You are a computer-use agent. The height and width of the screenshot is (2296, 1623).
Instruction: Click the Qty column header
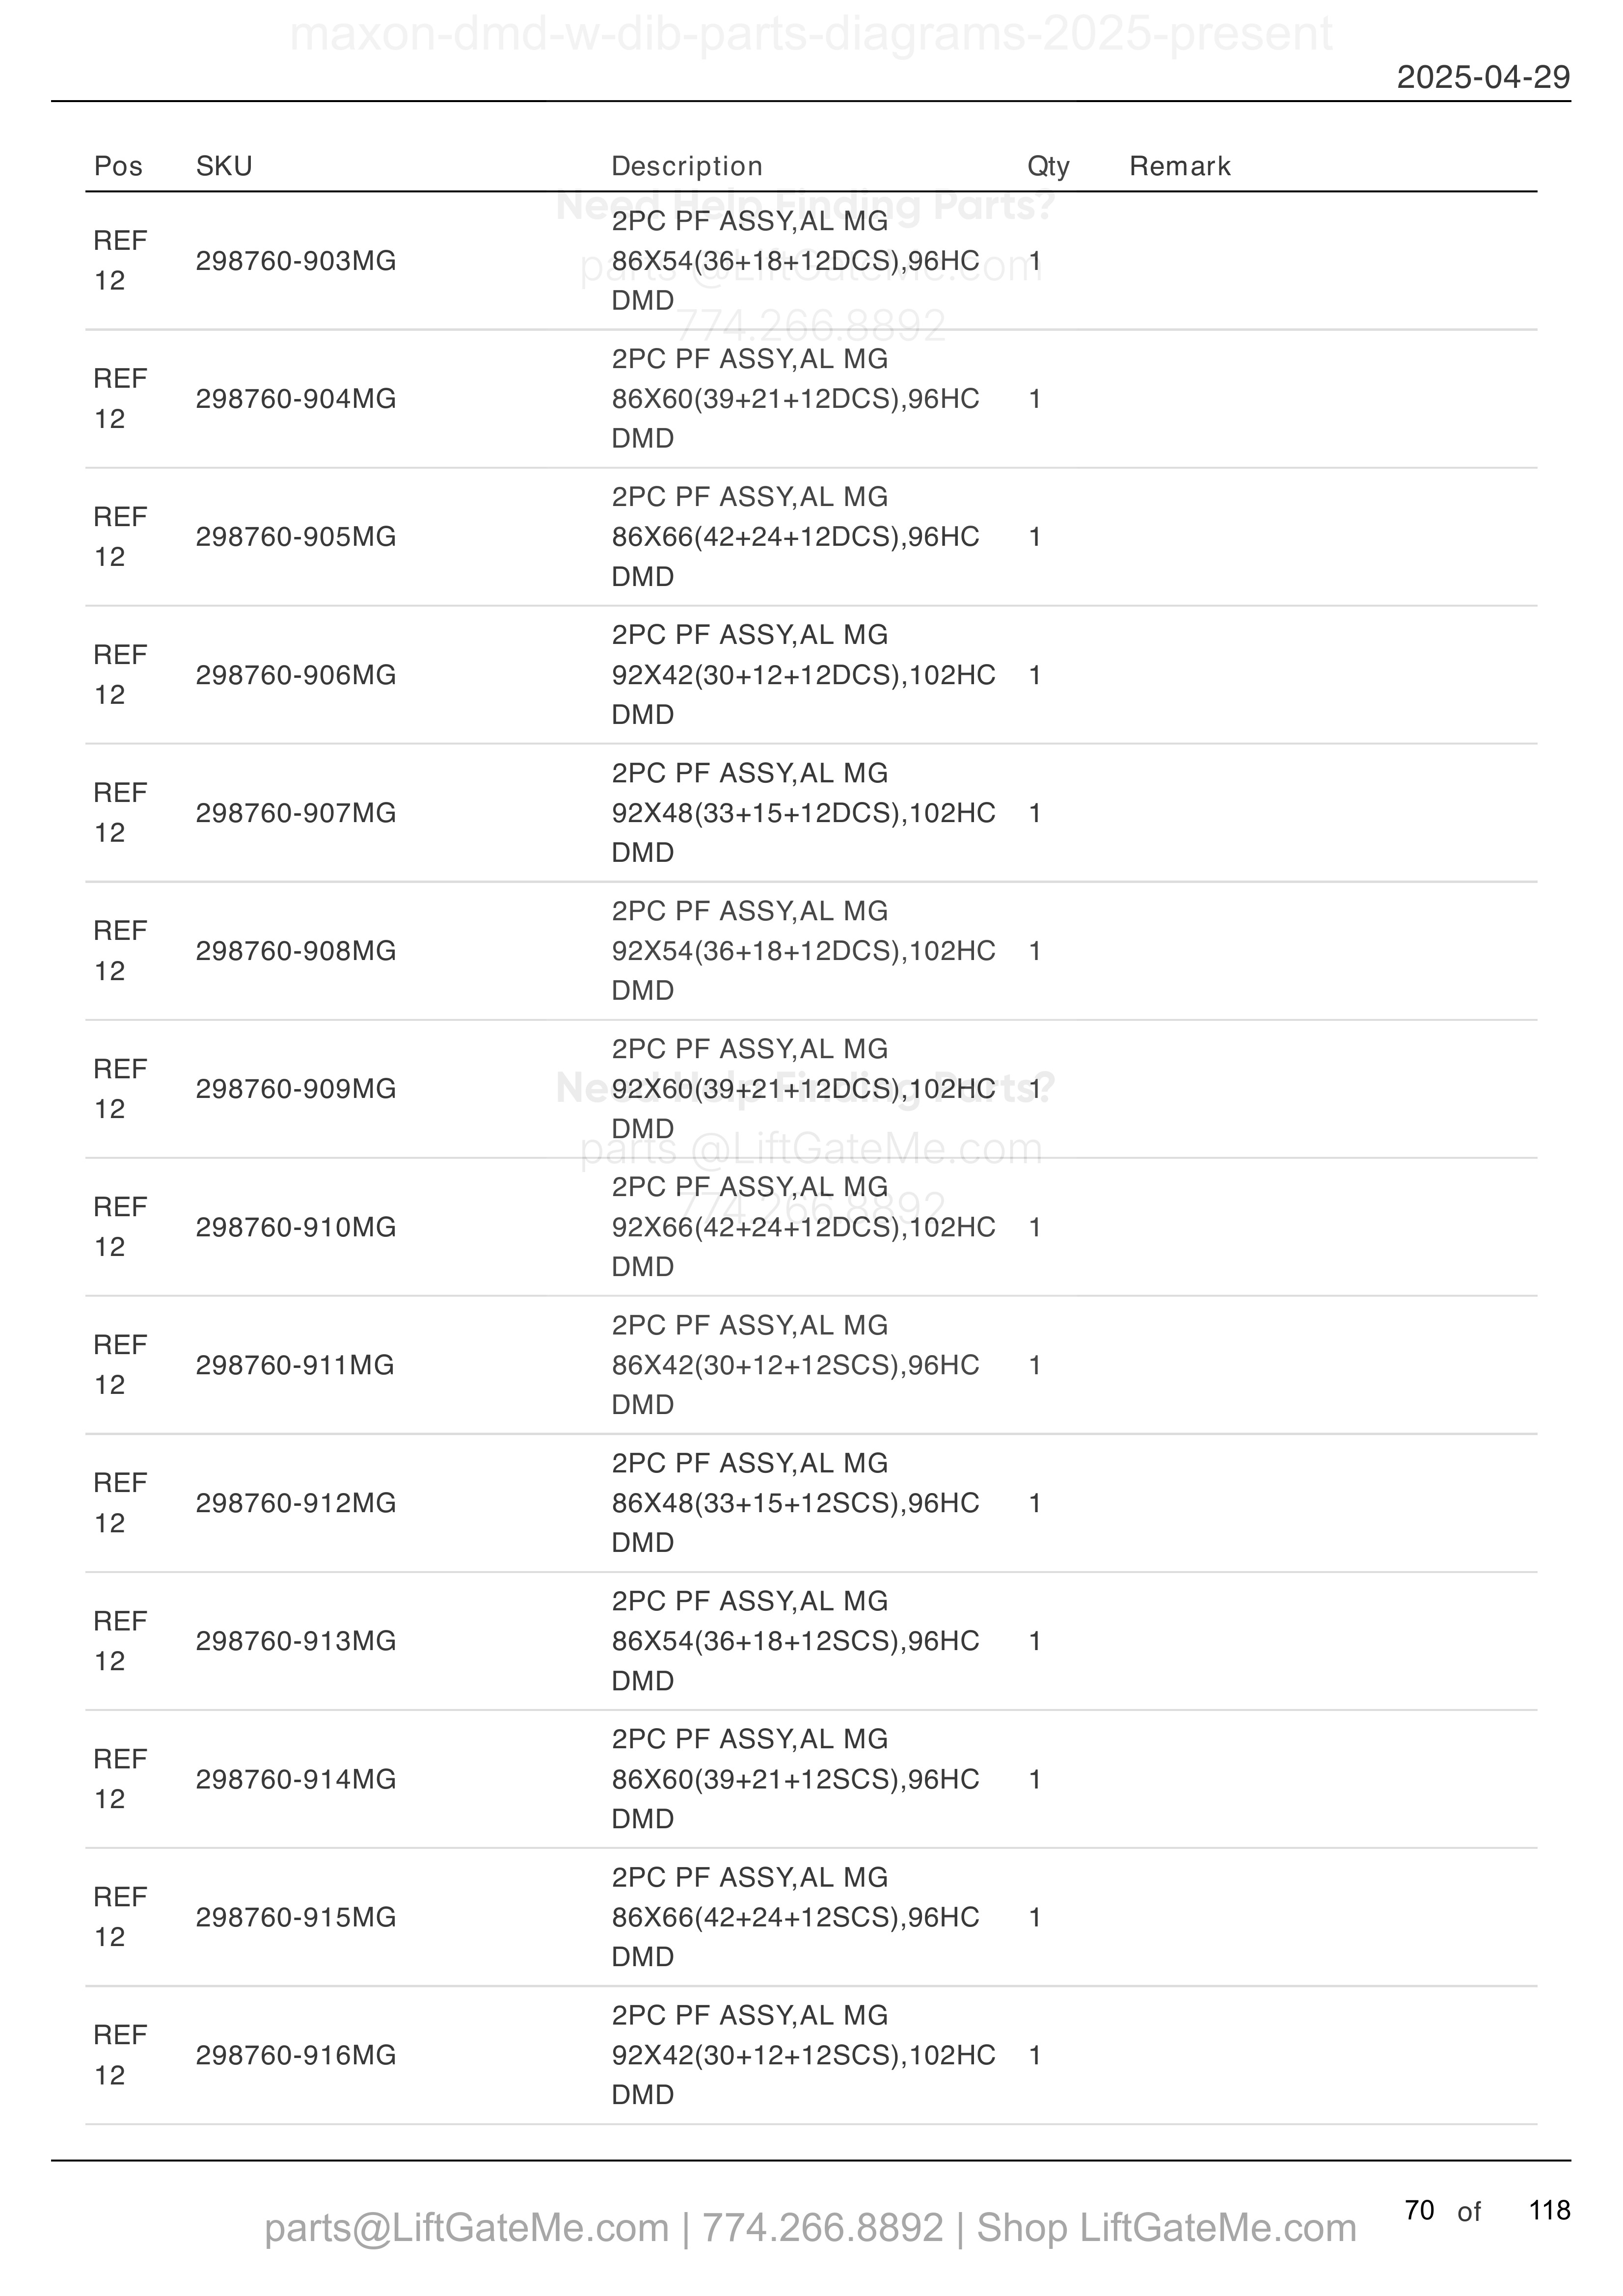pyautogui.click(x=1048, y=166)
